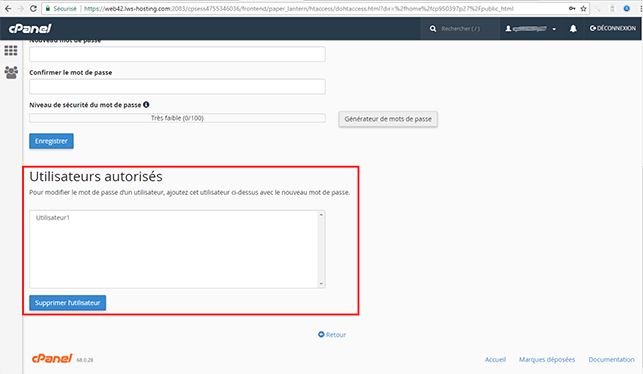Follow the Retour link
Image resolution: width=643 pixels, height=374 pixels.
(x=336, y=335)
